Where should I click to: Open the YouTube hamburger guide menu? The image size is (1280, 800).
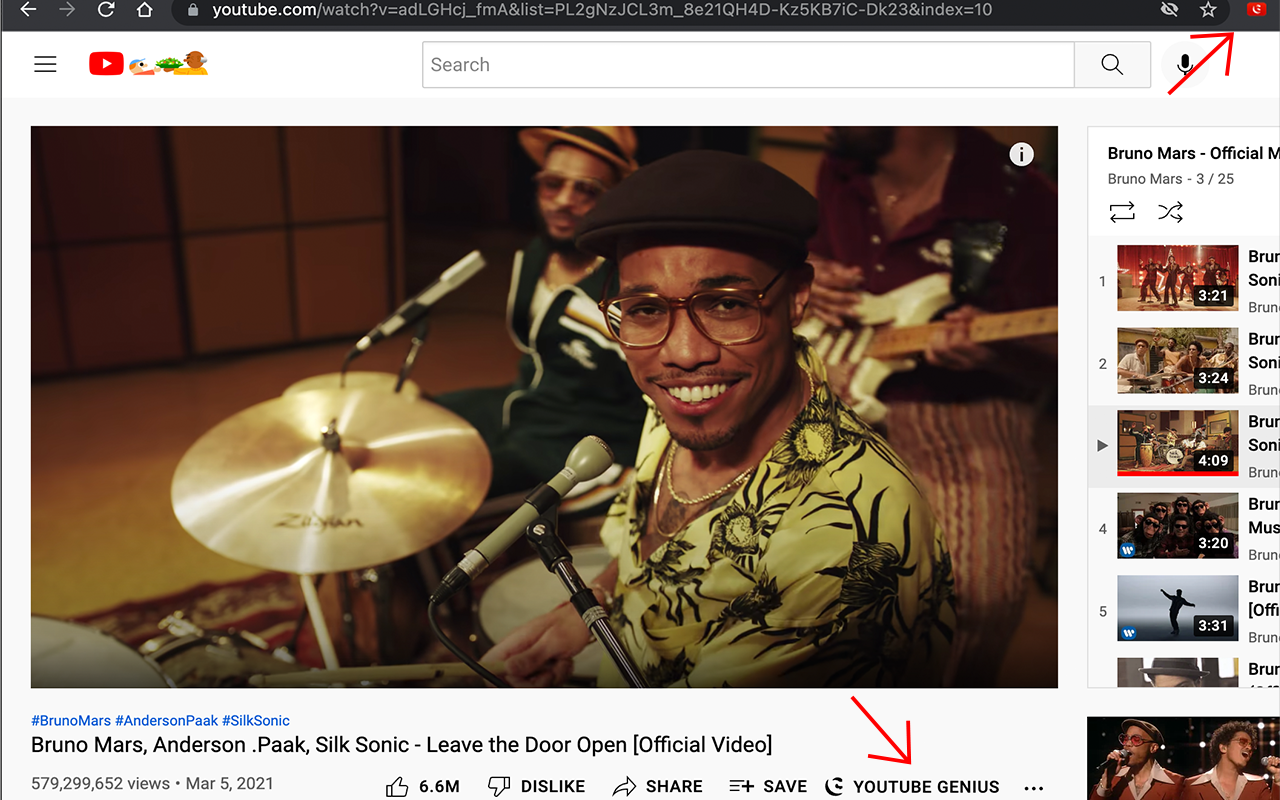click(x=45, y=64)
